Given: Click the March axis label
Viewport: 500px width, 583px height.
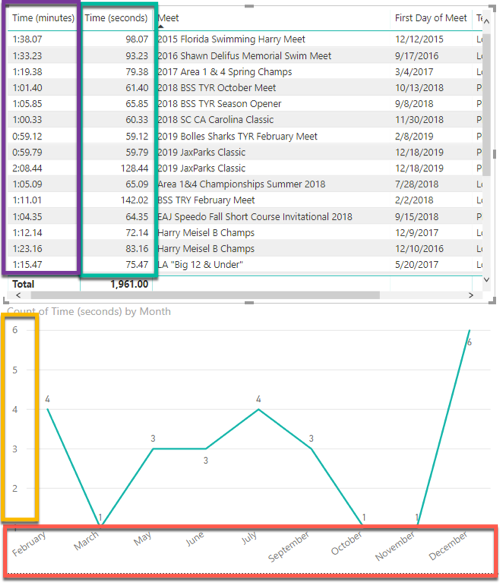Looking at the screenshot, I should tap(86, 540).
